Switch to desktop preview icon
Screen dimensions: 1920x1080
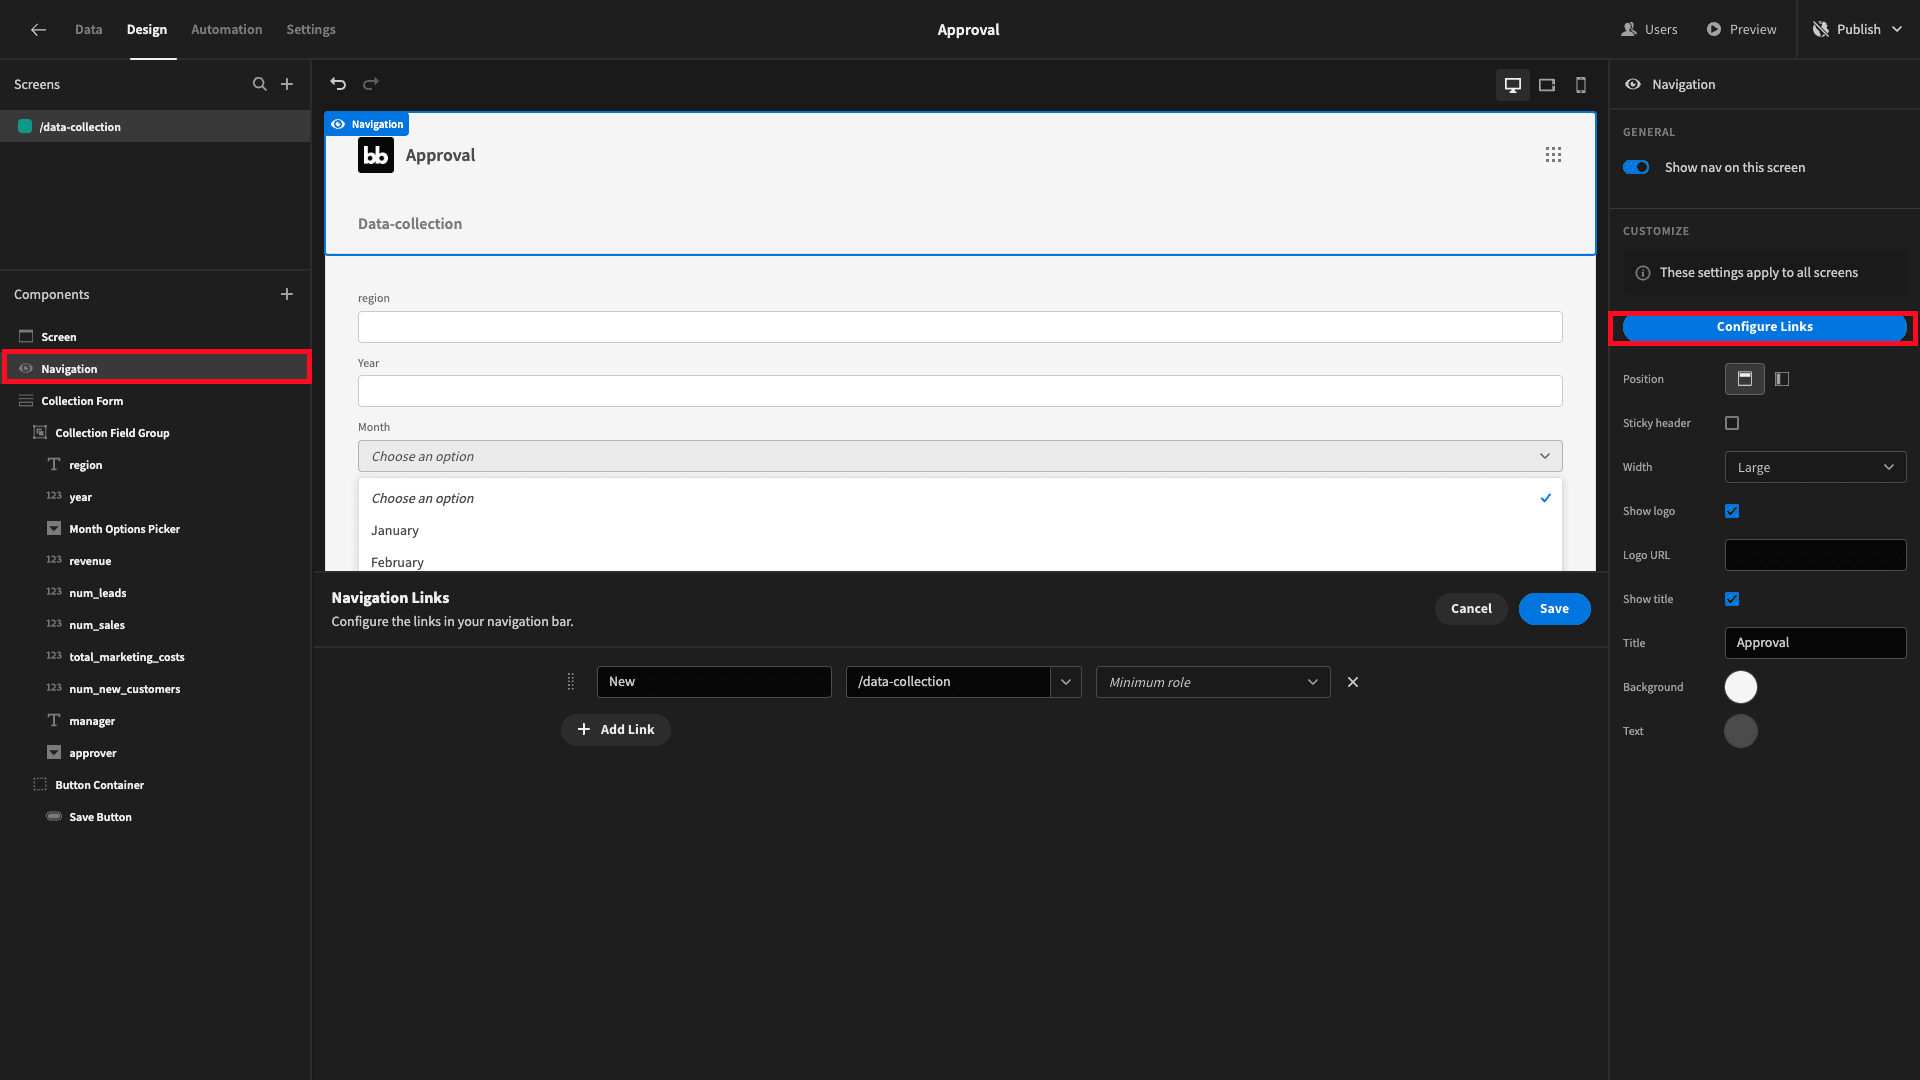(1513, 85)
